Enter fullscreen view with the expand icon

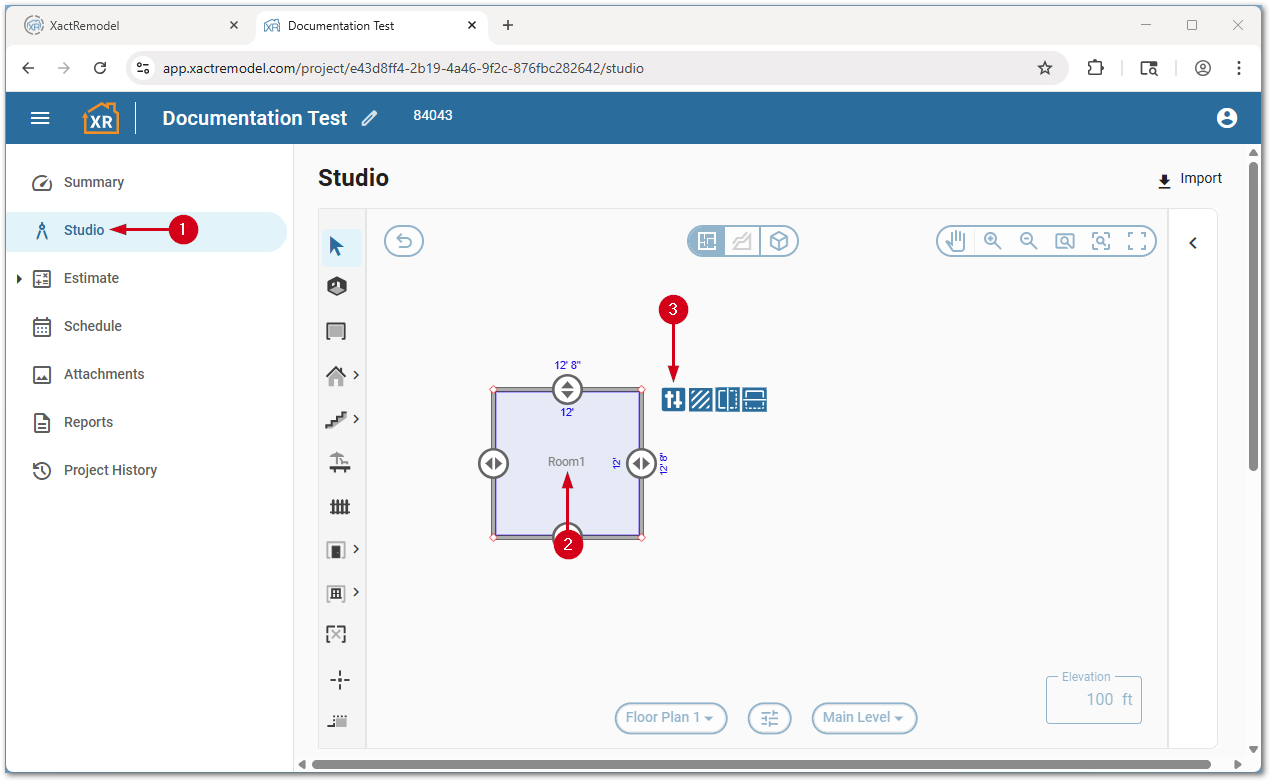(x=1137, y=240)
